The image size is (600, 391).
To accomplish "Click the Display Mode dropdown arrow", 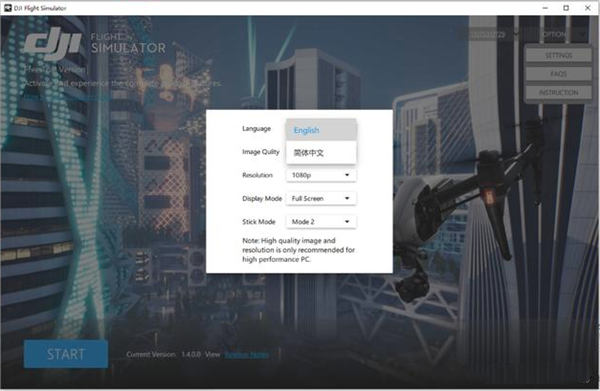I will pyautogui.click(x=347, y=198).
